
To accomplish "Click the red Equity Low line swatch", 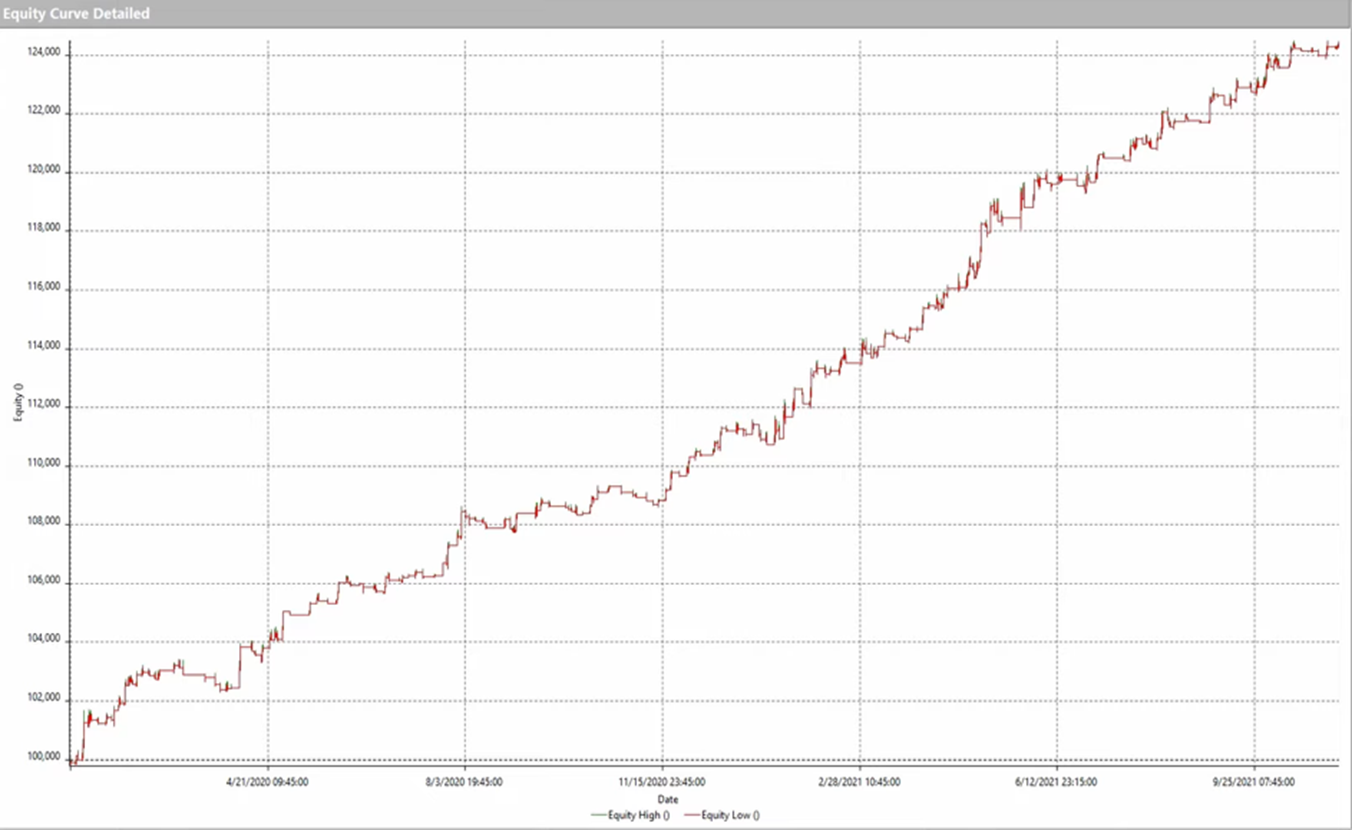I will pyautogui.click(x=691, y=815).
